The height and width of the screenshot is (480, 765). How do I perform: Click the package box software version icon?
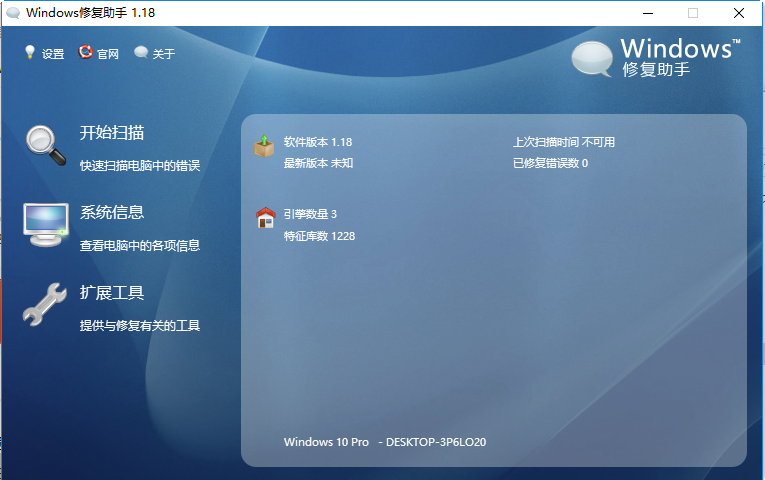click(264, 147)
